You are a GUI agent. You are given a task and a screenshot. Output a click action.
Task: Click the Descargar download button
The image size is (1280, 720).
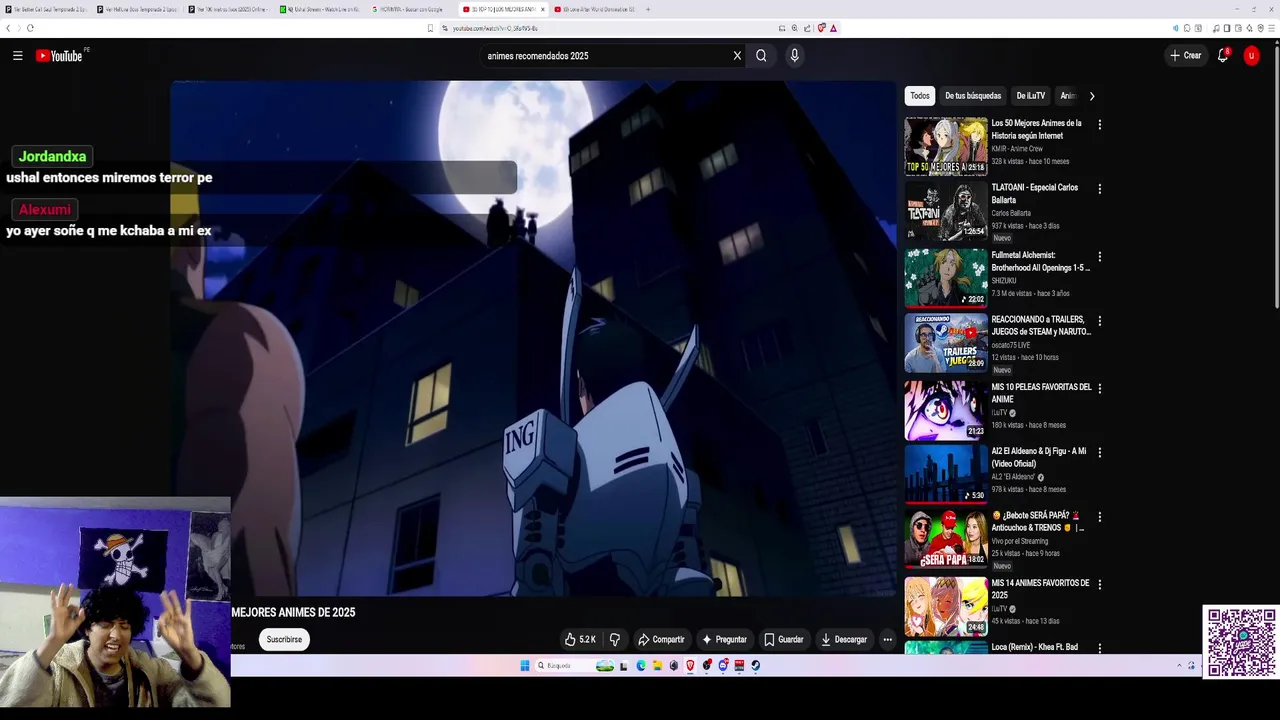(x=843, y=639)
